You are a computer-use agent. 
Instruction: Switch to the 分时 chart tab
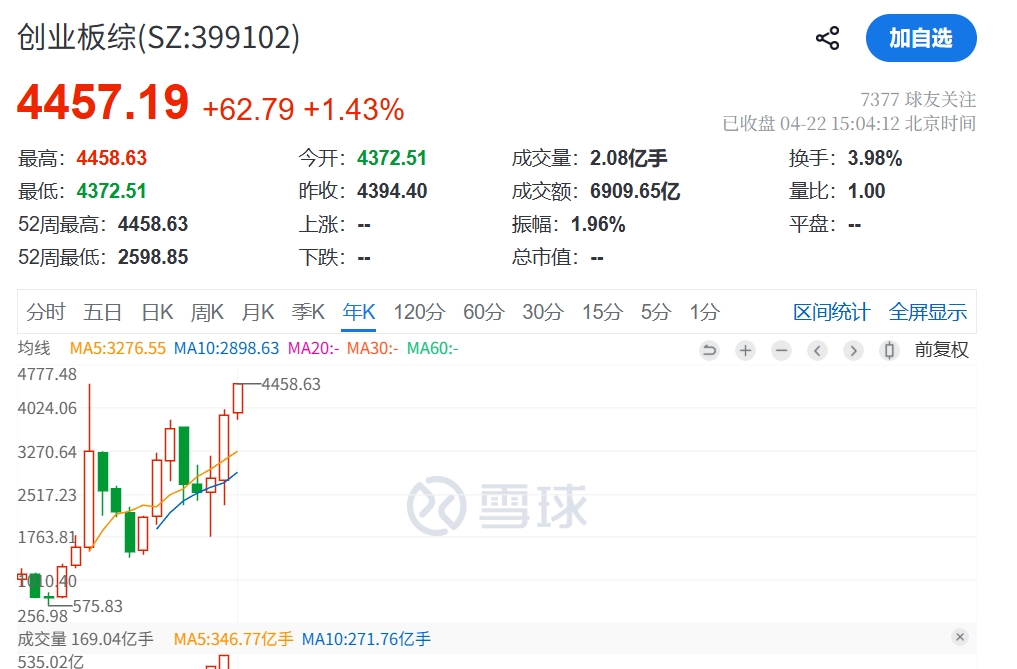(45, 312)
